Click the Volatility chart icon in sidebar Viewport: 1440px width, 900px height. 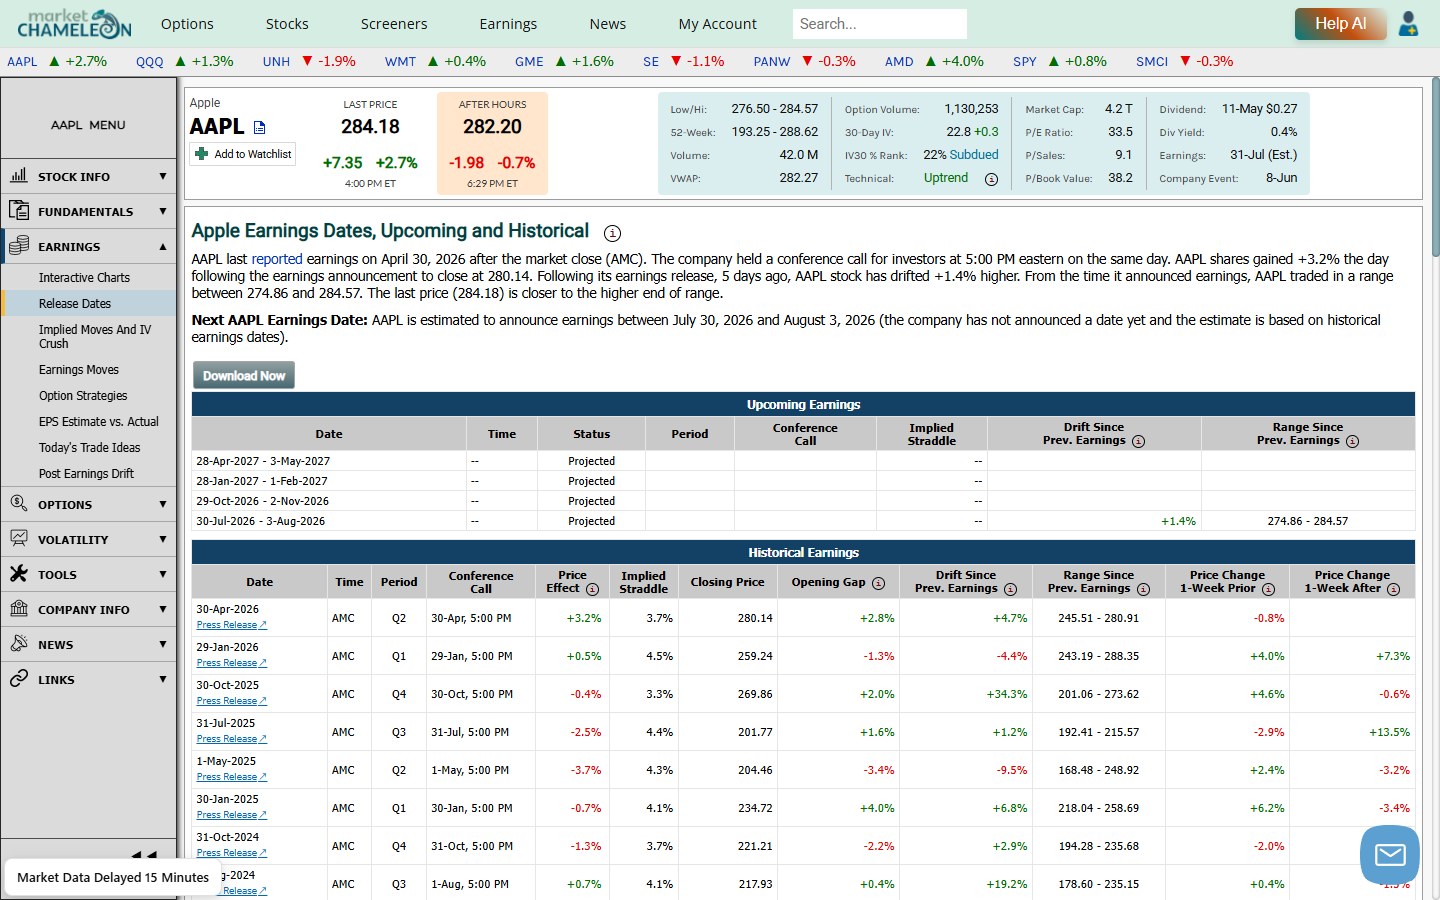pos(19,538)
